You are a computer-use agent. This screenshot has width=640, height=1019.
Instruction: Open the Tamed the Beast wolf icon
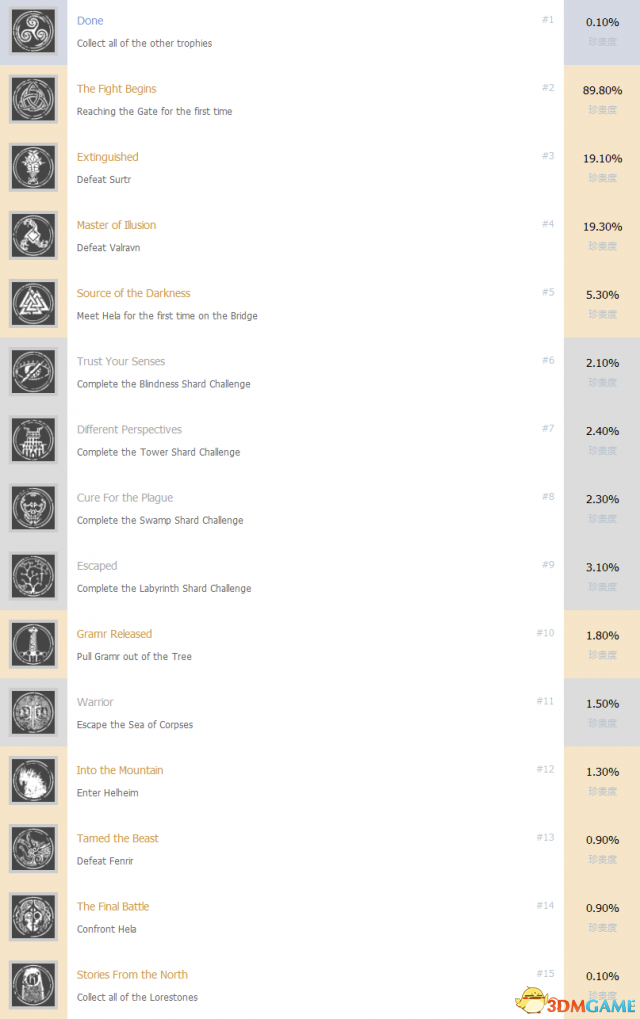33,849
